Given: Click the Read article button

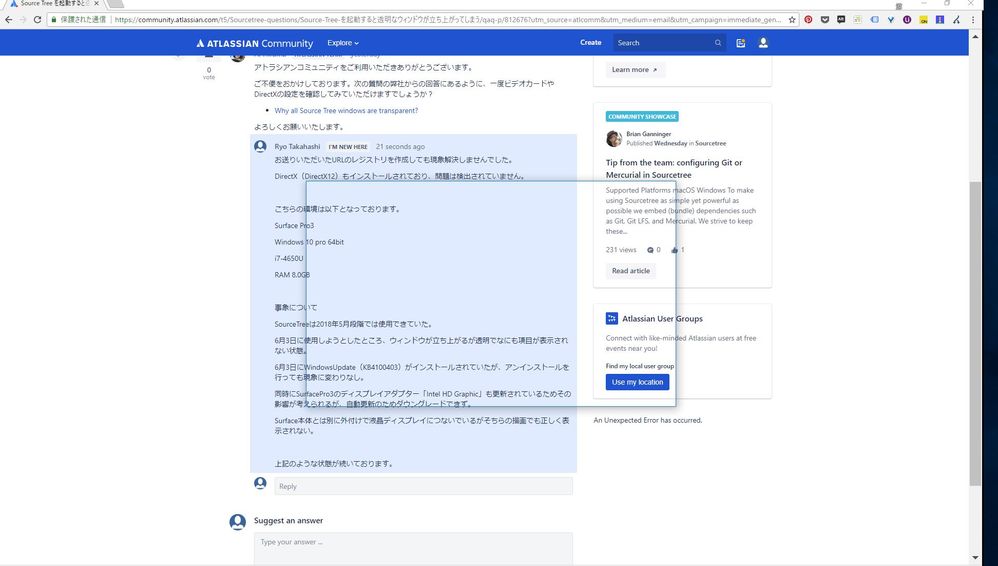Looking at the screenshot, I should [631, 271].
